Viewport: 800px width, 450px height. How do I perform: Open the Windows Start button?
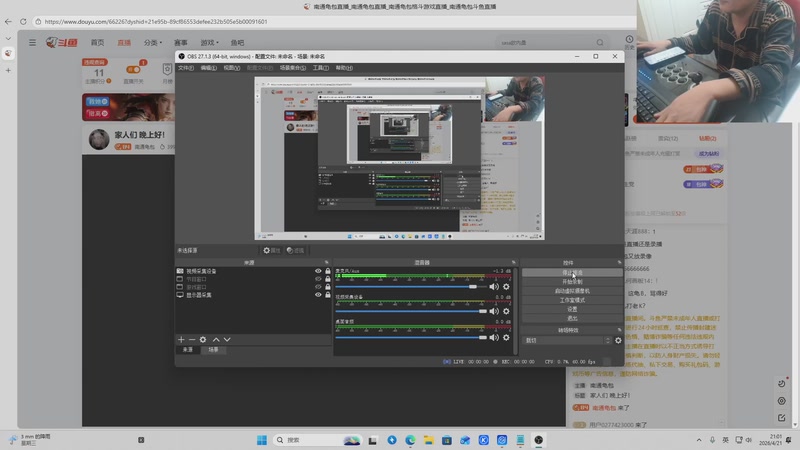(262, 440)
